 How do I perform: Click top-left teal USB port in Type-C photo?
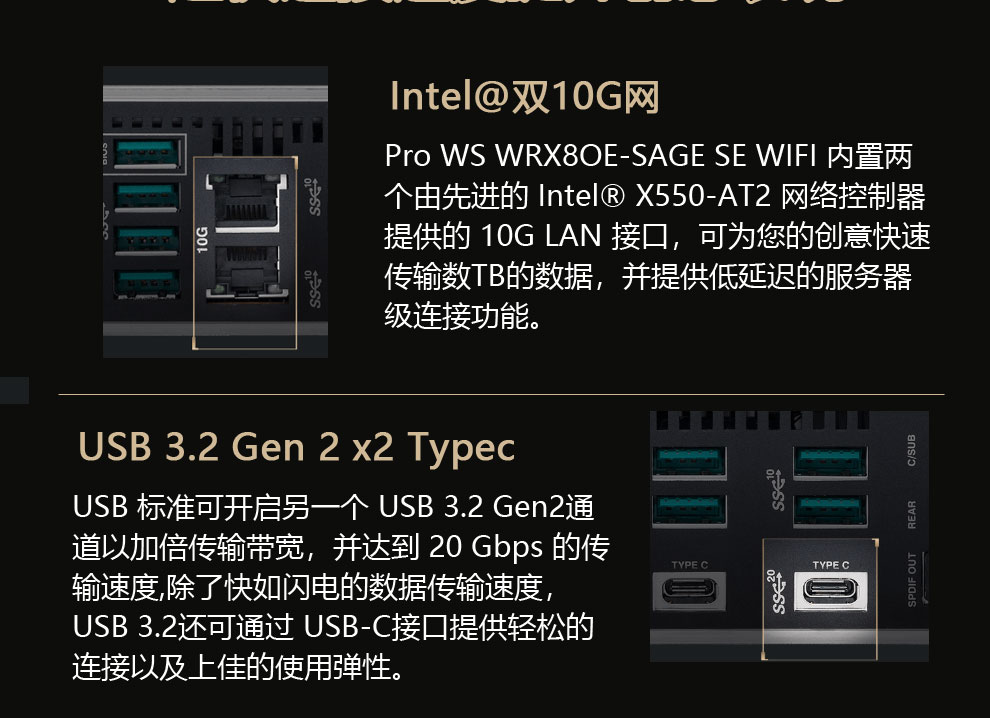[x=690, y=462]
